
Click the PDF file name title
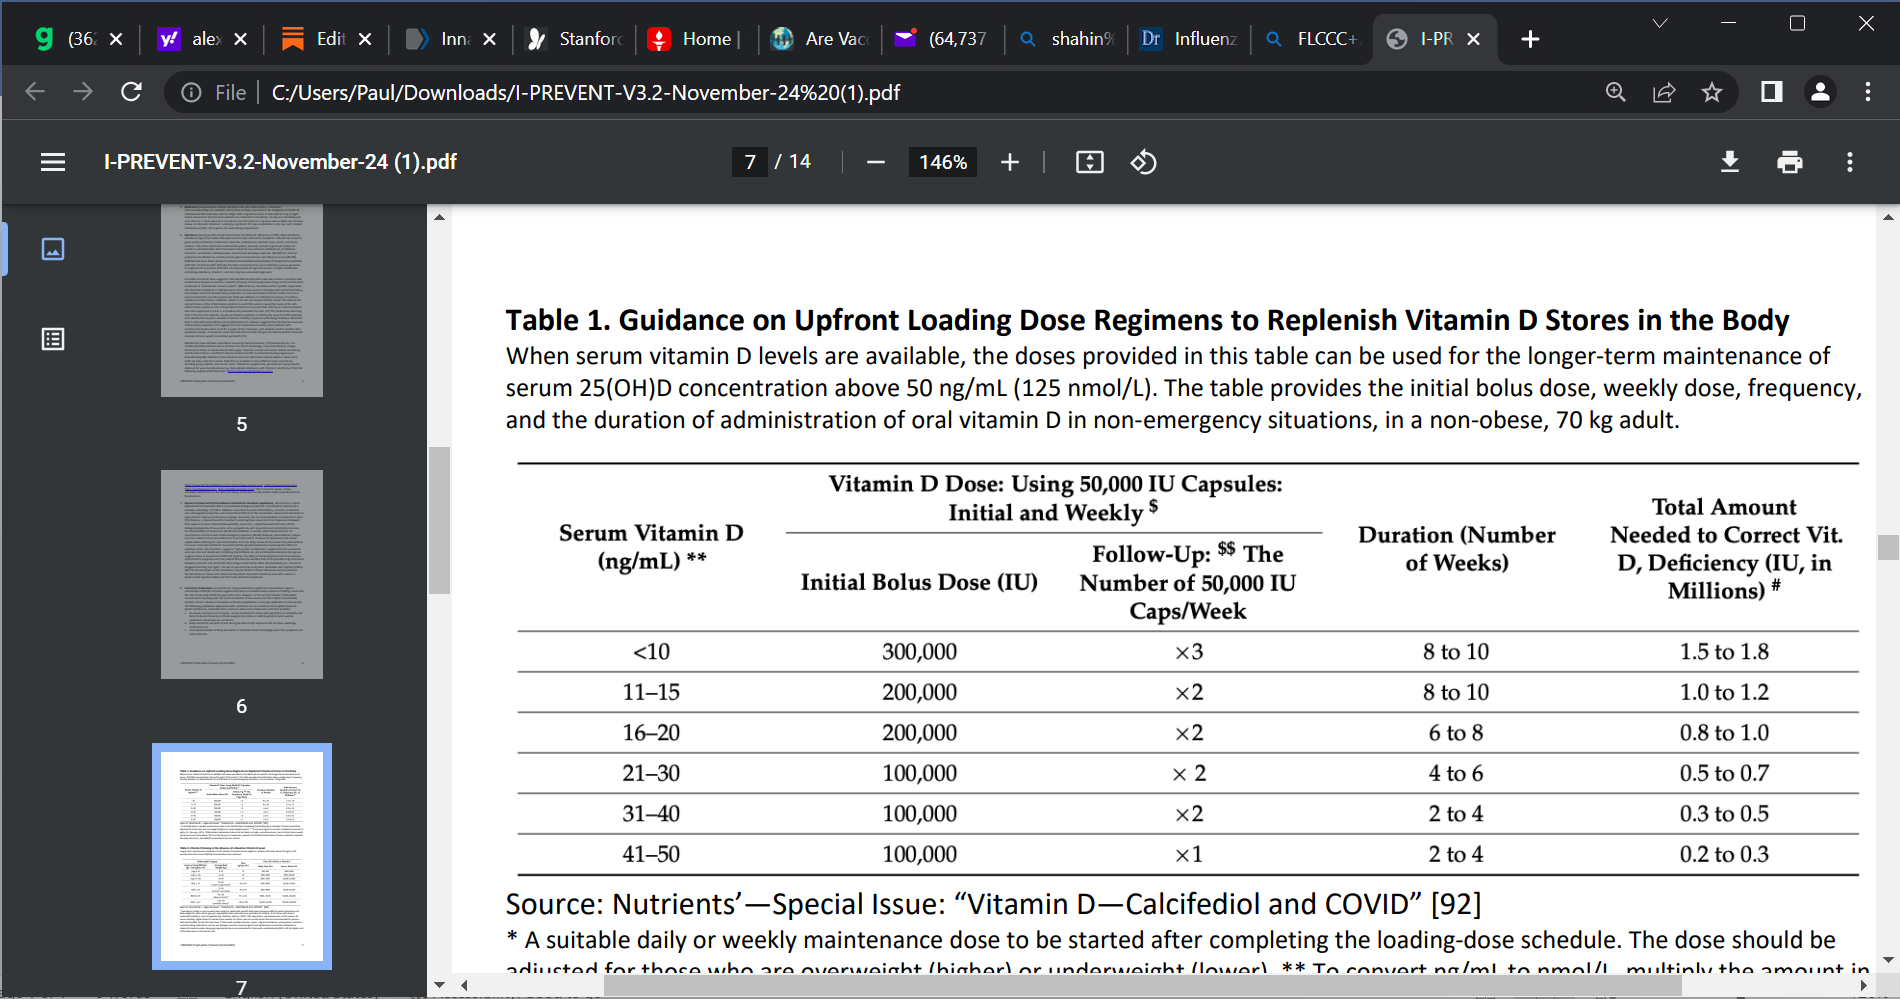pos(280,162)
